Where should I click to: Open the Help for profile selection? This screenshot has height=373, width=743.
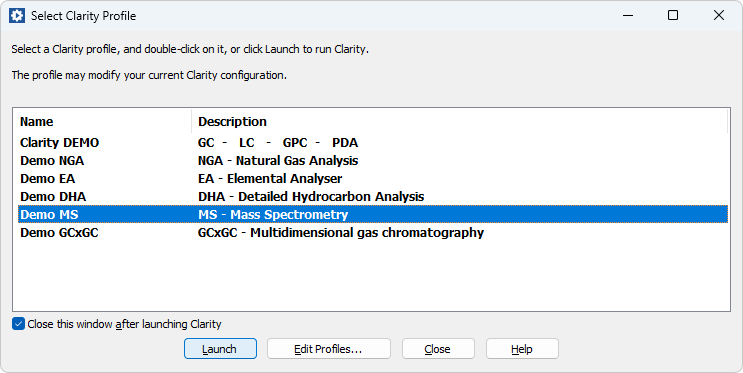coord(522,349)
